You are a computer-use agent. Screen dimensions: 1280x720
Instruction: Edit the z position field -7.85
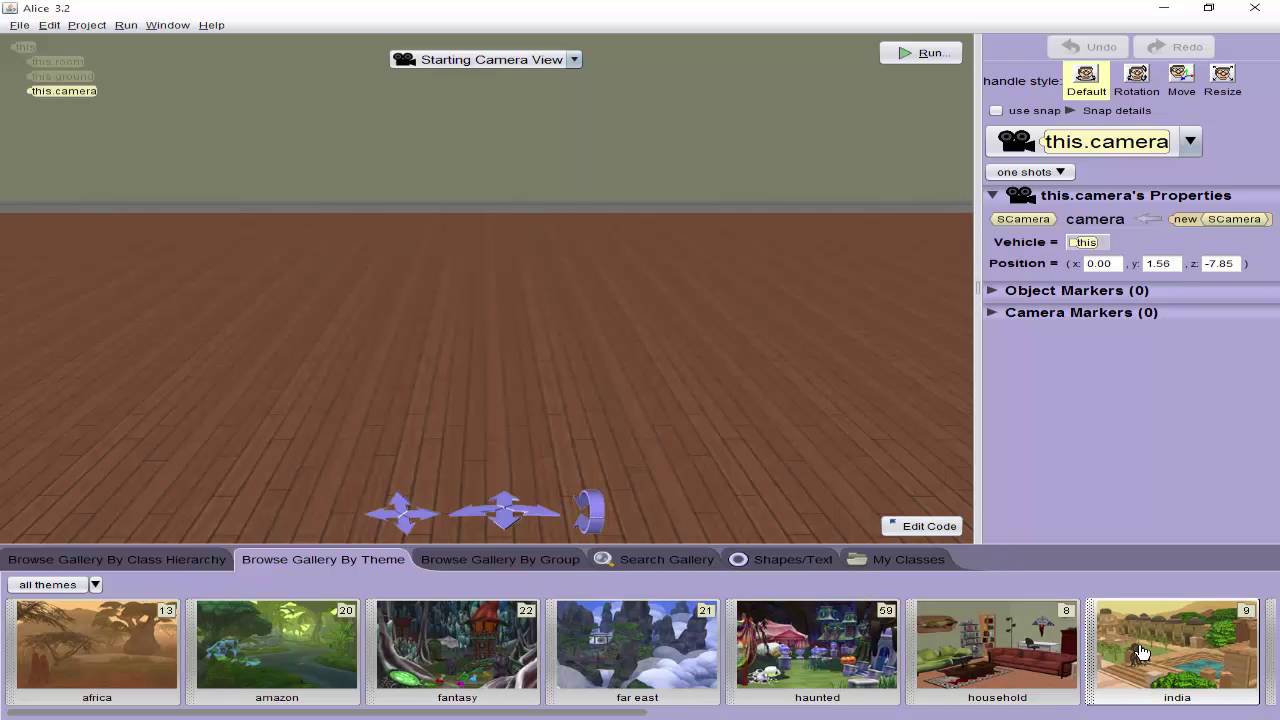pos(1221,264)
